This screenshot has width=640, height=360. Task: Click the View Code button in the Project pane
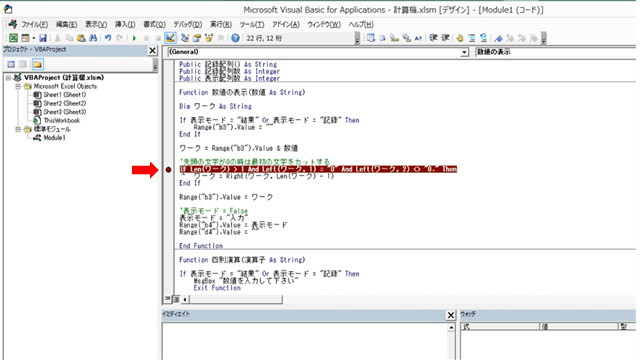click(11, 64)
